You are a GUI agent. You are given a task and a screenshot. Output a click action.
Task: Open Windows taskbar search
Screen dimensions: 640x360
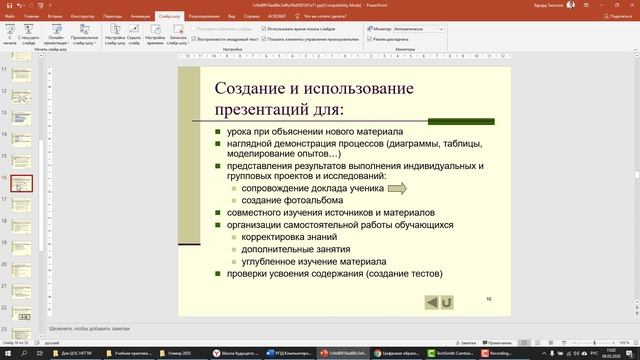pyautogui.click(x=24, y=353)
